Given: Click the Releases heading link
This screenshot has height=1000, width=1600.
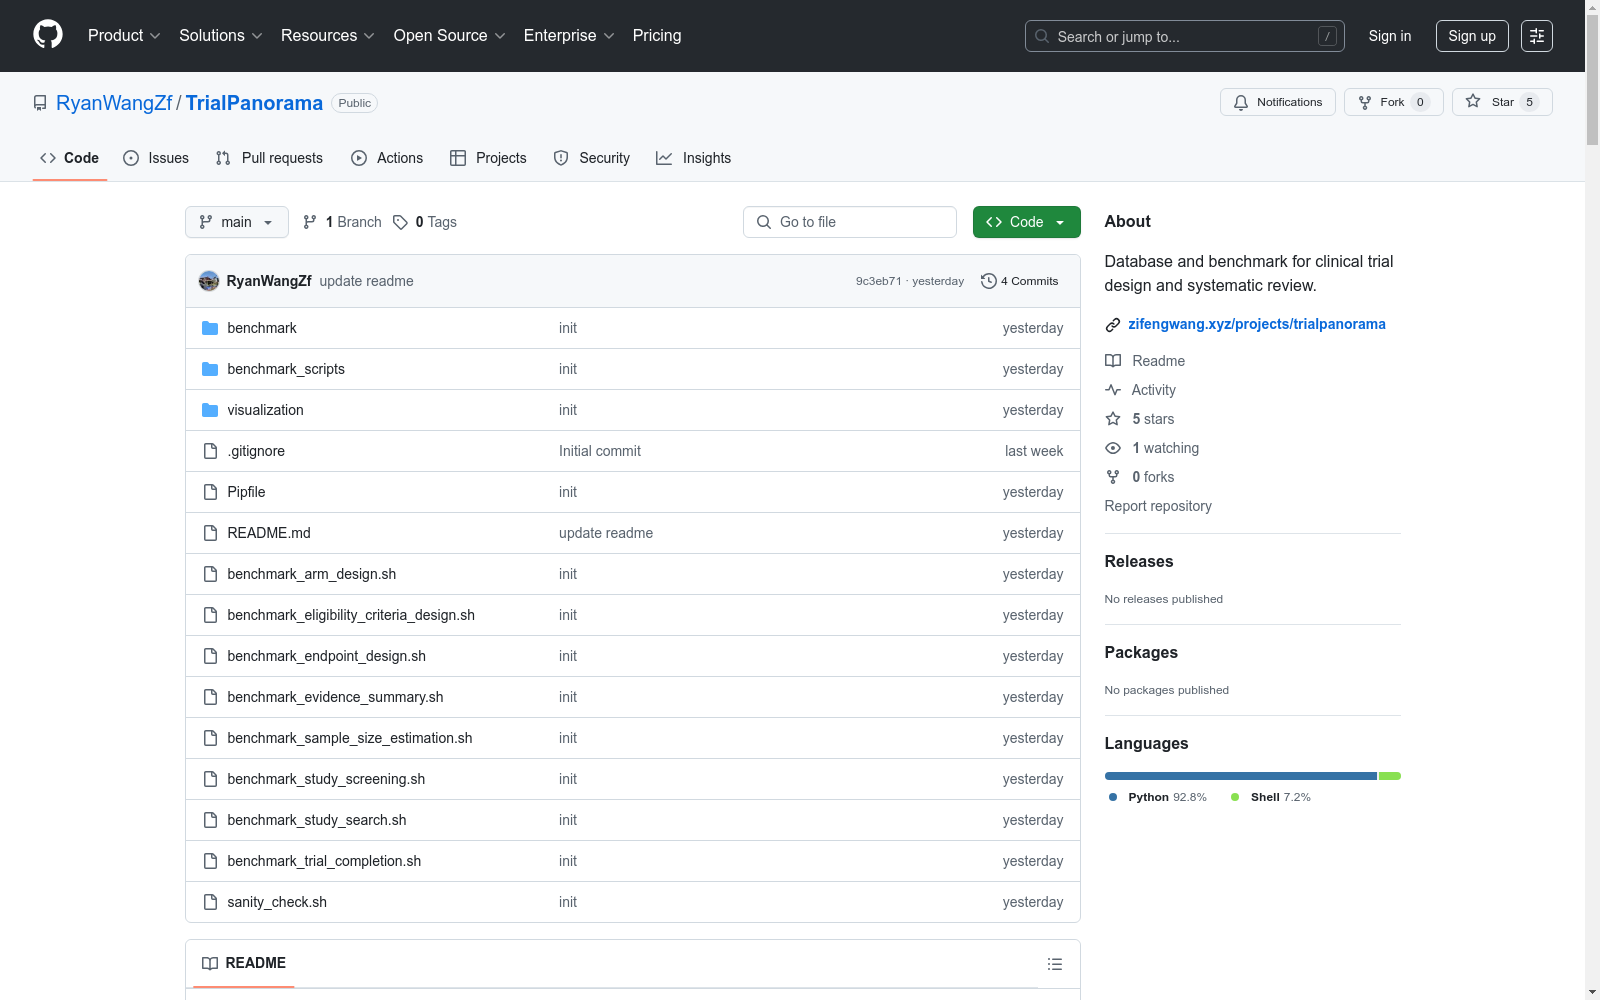Looking at the screenshot, I should (1139, 562).
